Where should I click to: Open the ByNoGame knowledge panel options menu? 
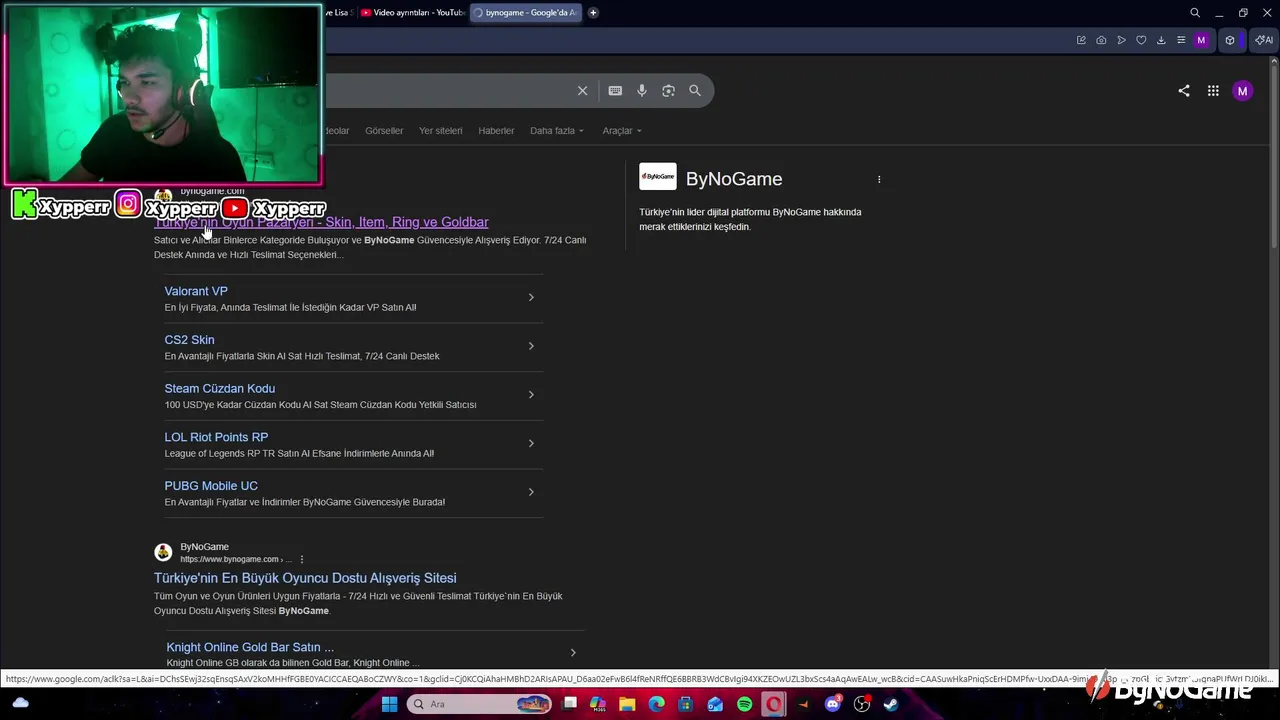(x=879, y=179)
